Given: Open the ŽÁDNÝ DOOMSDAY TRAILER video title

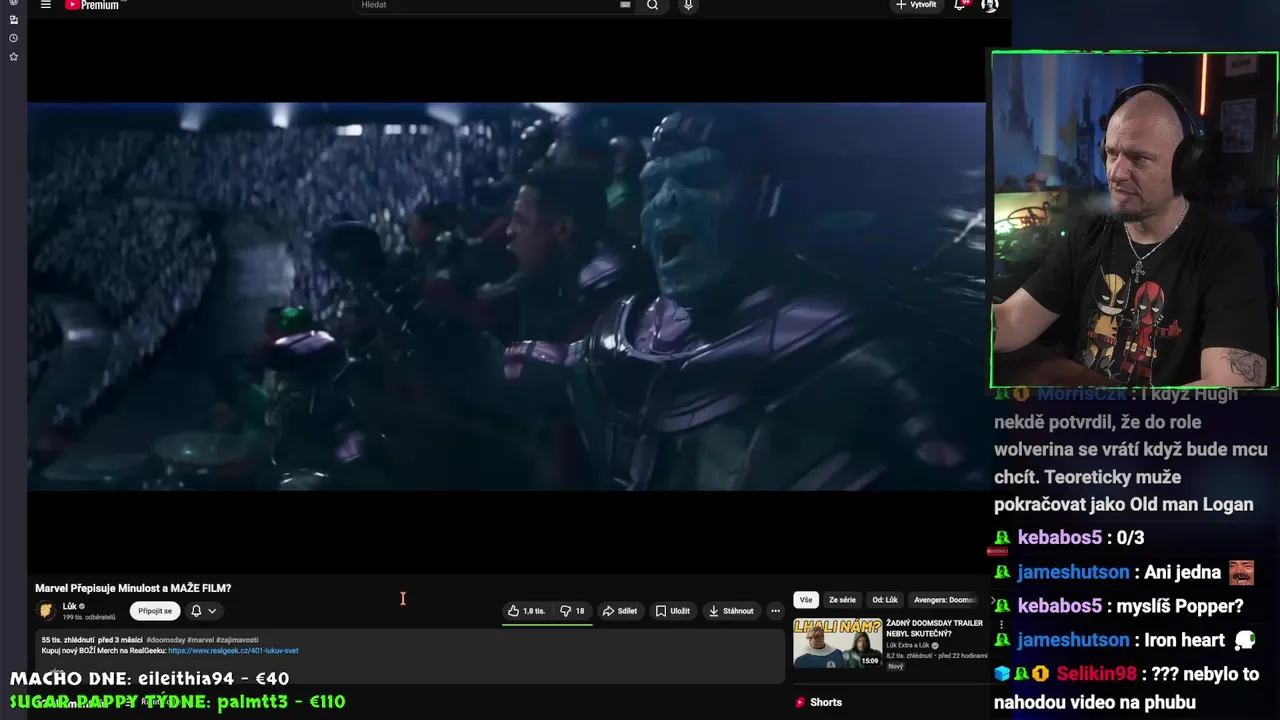Looking at the screenshot, I should coord(934,628).
